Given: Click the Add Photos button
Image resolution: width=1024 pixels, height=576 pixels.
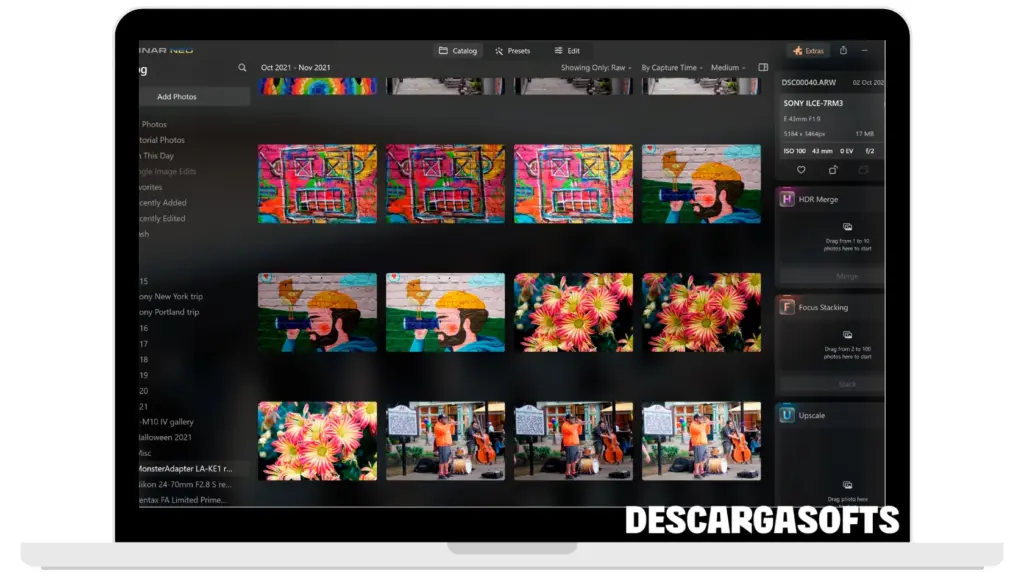Looking at the screenshot, I should pyautogui.click(x=177, y=97).
